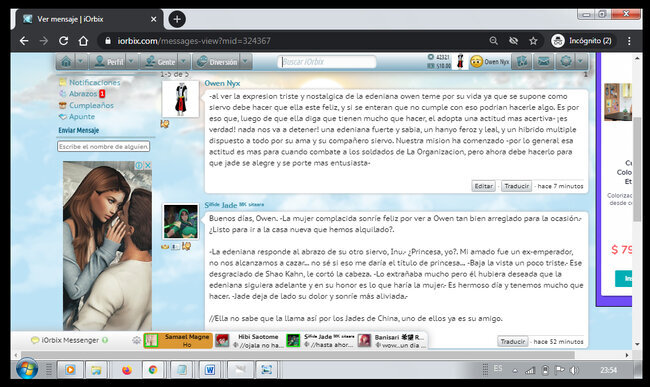Expand the Perfil dropdown arrow
This screenshot has height=387, width=650.
coord(131,62)
